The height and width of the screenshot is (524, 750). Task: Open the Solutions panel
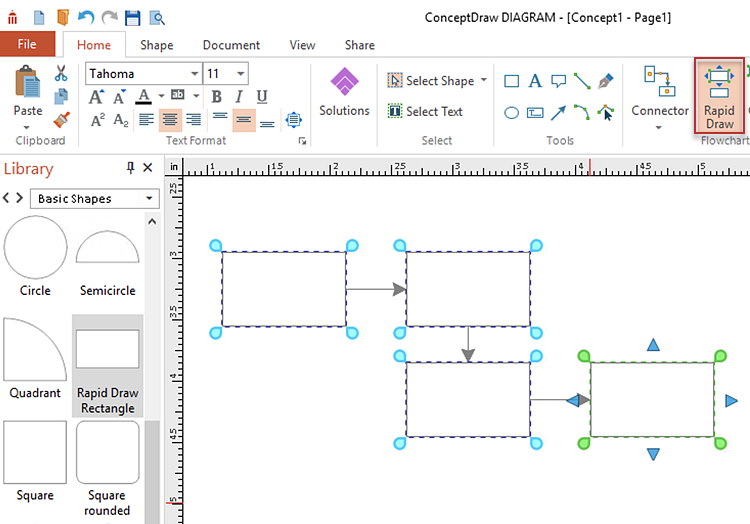(x=344, y=92)
